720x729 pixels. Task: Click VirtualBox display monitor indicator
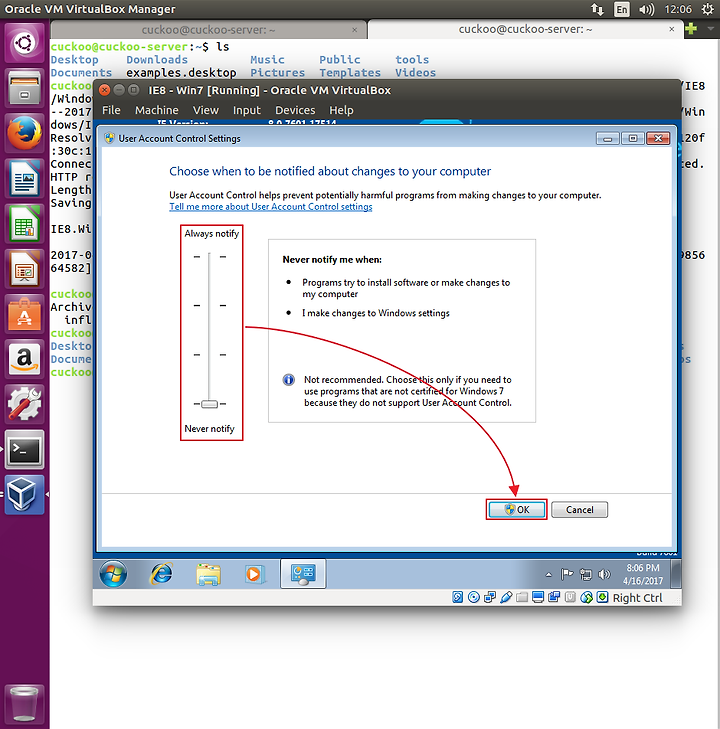pyautogui.click(x=538, y=597)
